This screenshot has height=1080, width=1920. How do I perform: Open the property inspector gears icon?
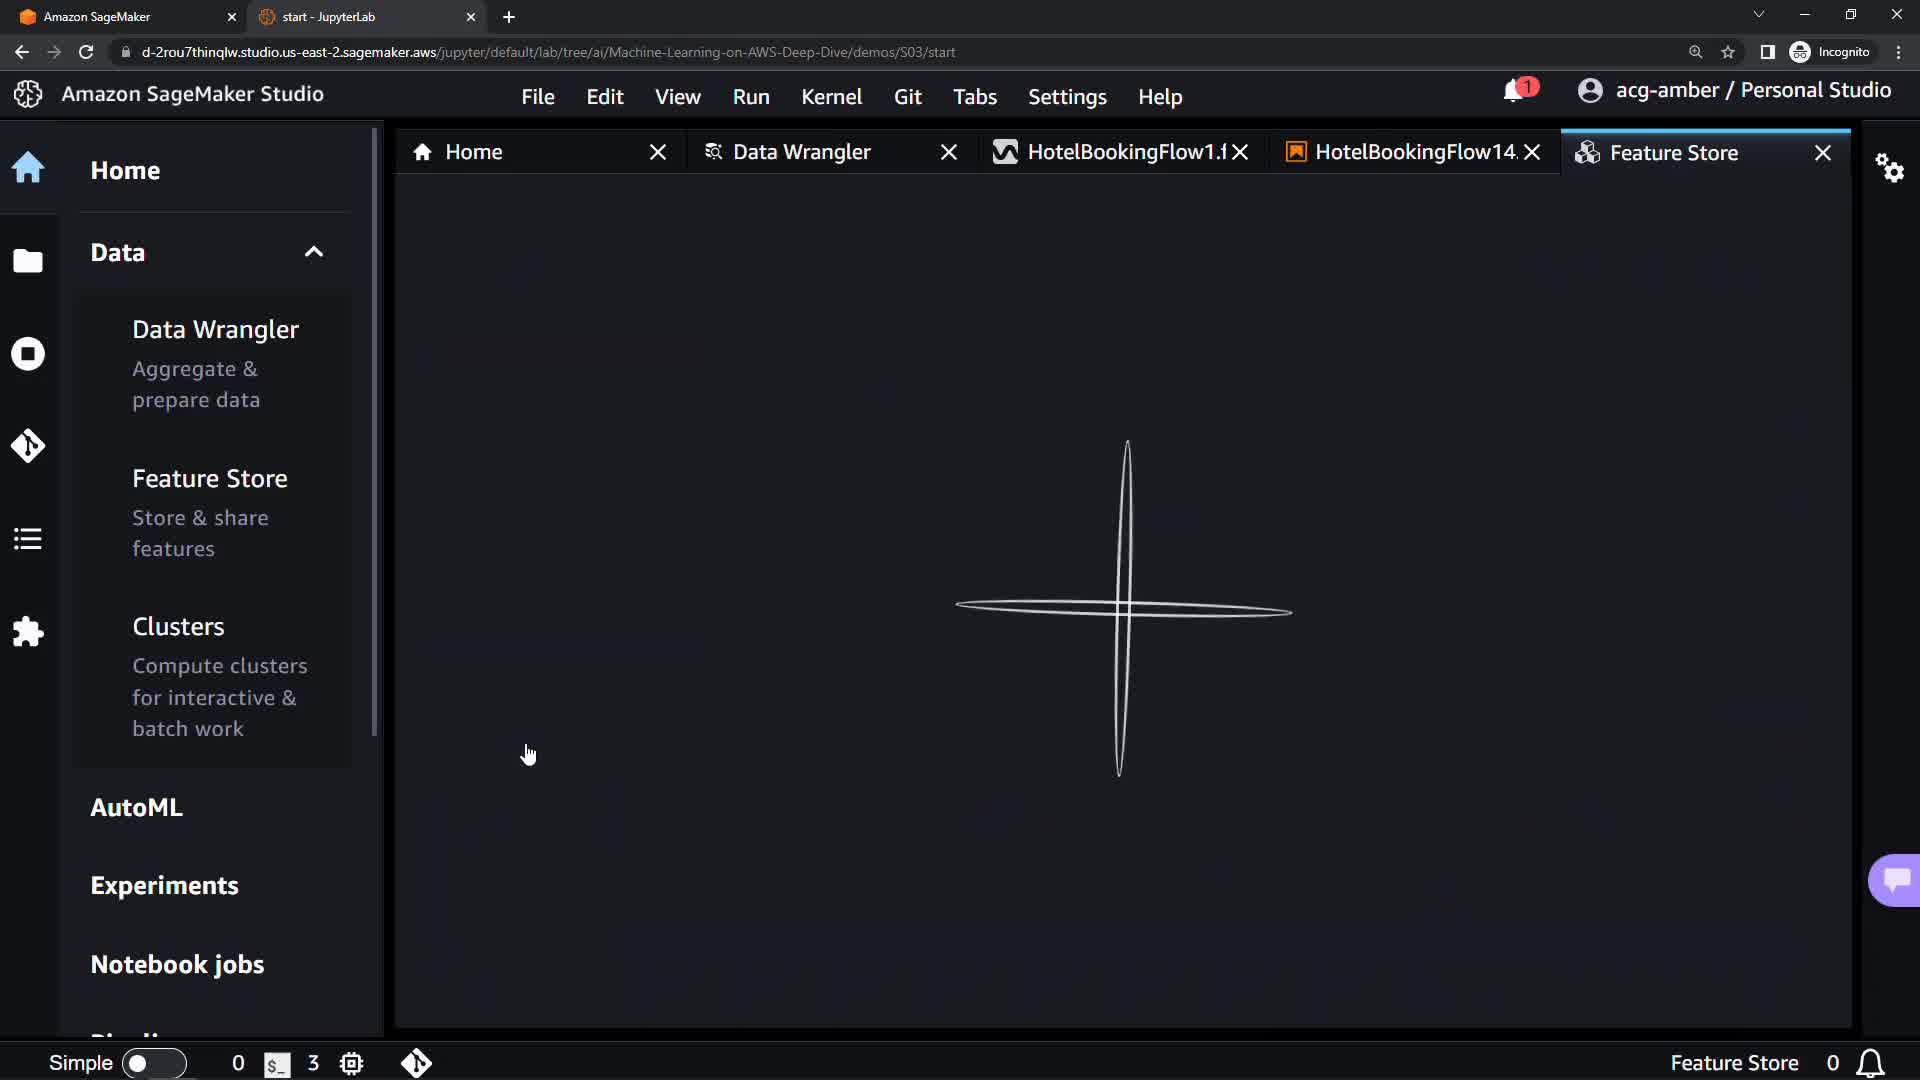pyautogui.click(x=1889, y=168)
